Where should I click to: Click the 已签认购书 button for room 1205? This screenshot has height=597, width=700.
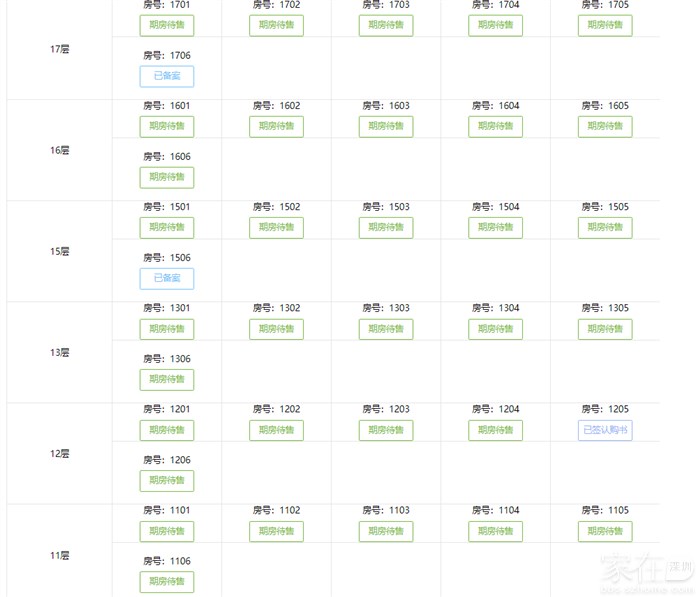point(605,430)
